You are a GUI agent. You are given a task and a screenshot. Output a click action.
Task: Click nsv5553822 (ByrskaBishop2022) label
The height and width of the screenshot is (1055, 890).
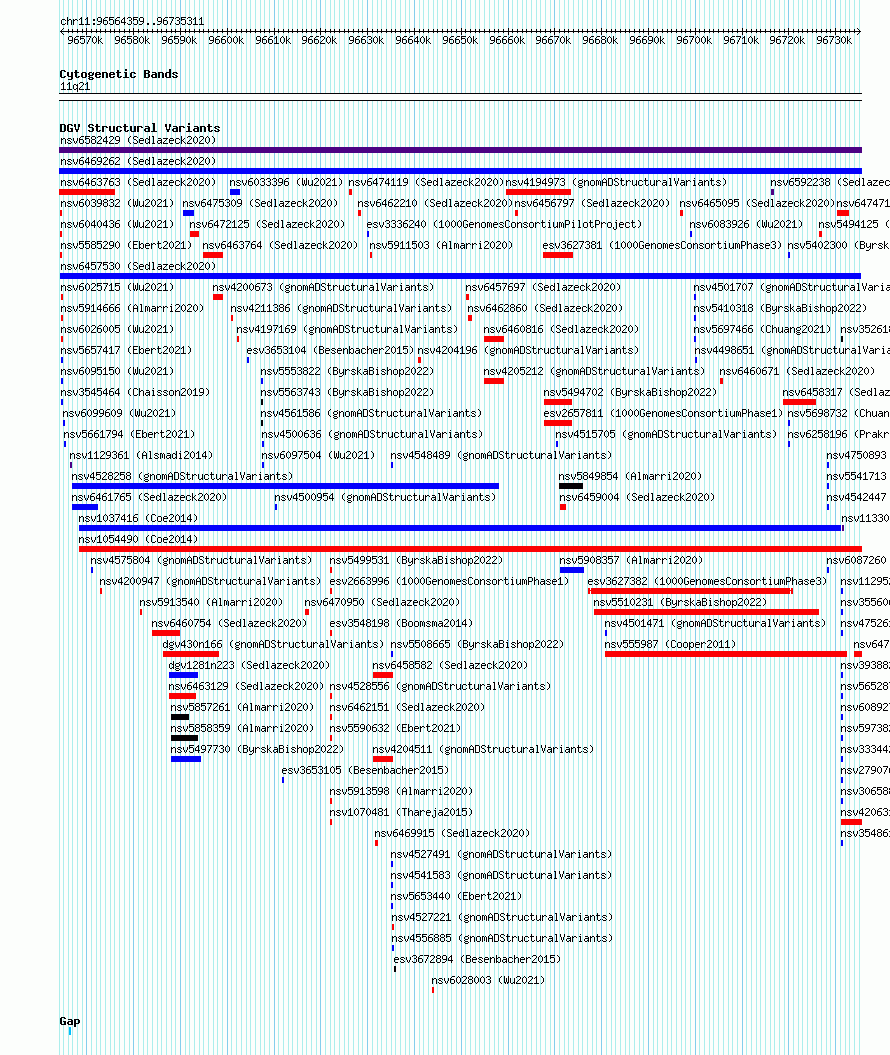[x=347, y=371]
